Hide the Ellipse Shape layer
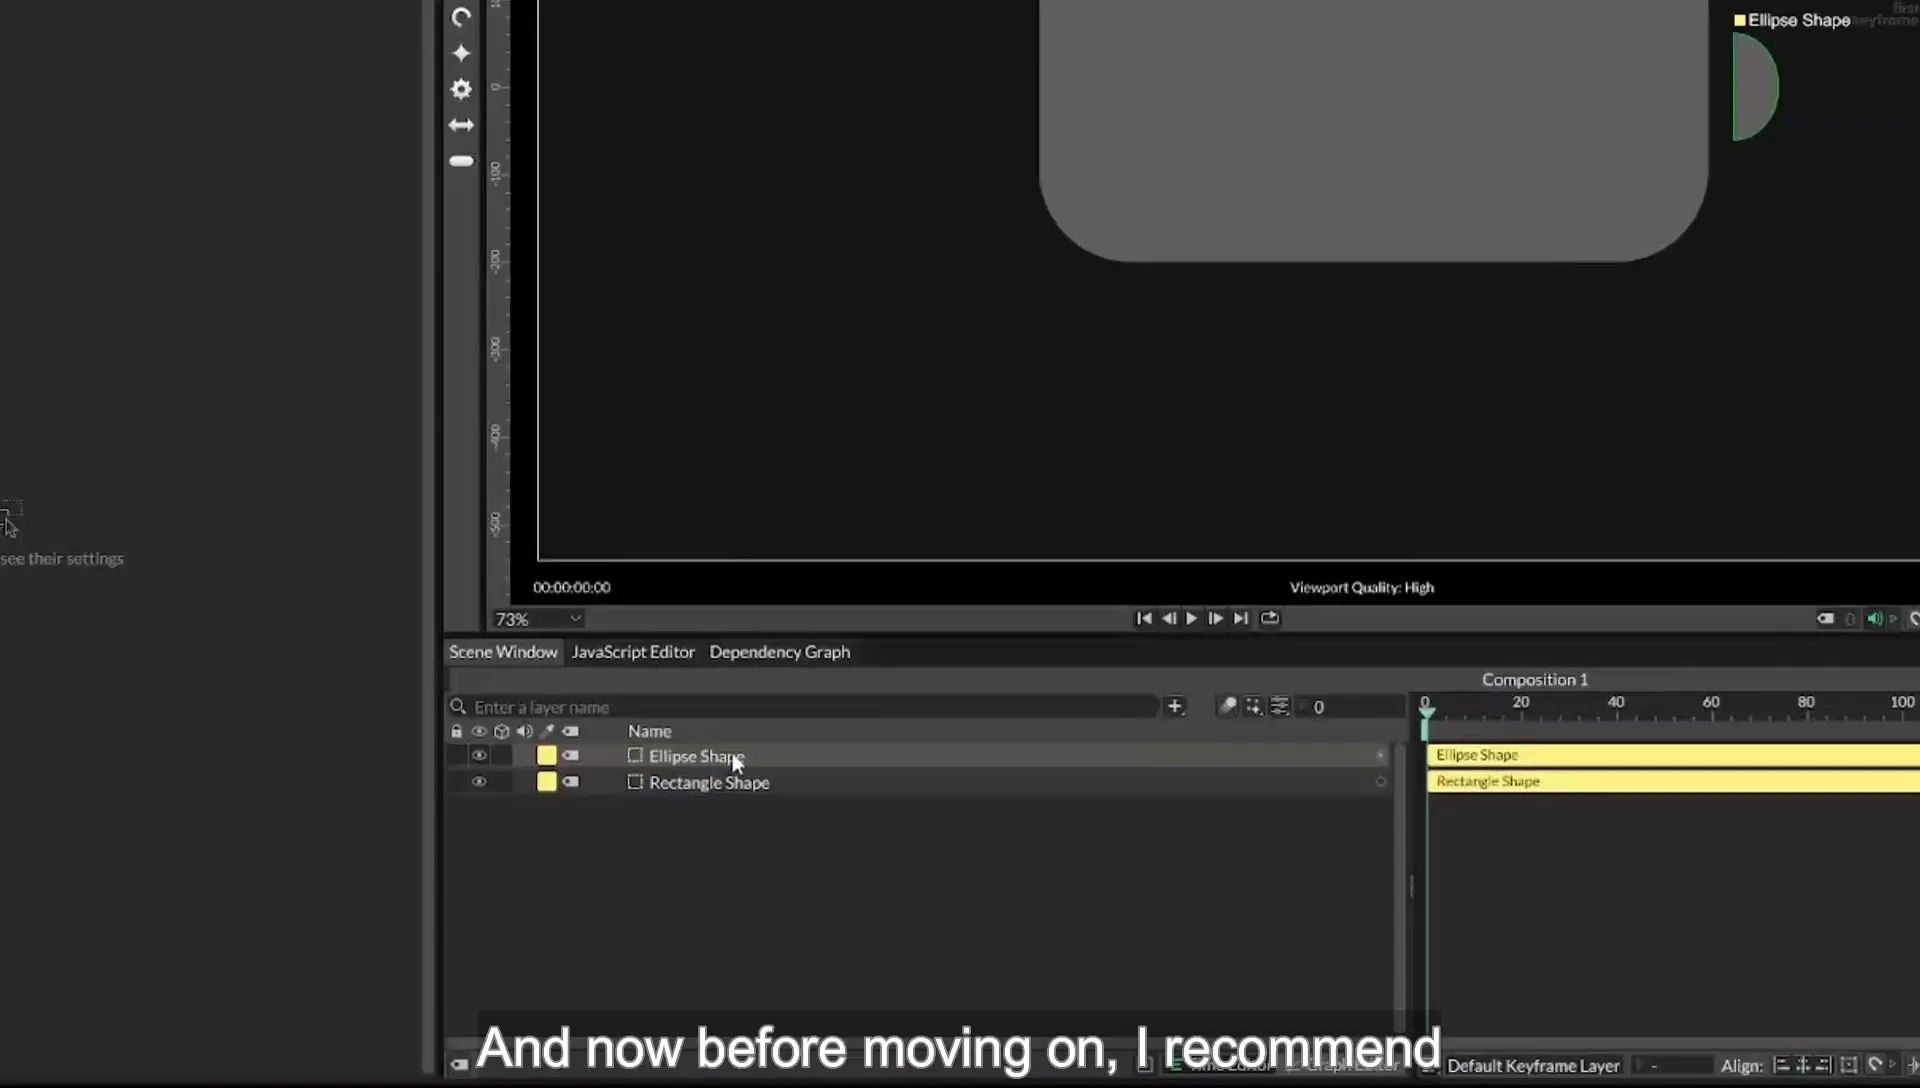The height and width of the screenshot is (1088, 1920). click(x=479, y=756)
